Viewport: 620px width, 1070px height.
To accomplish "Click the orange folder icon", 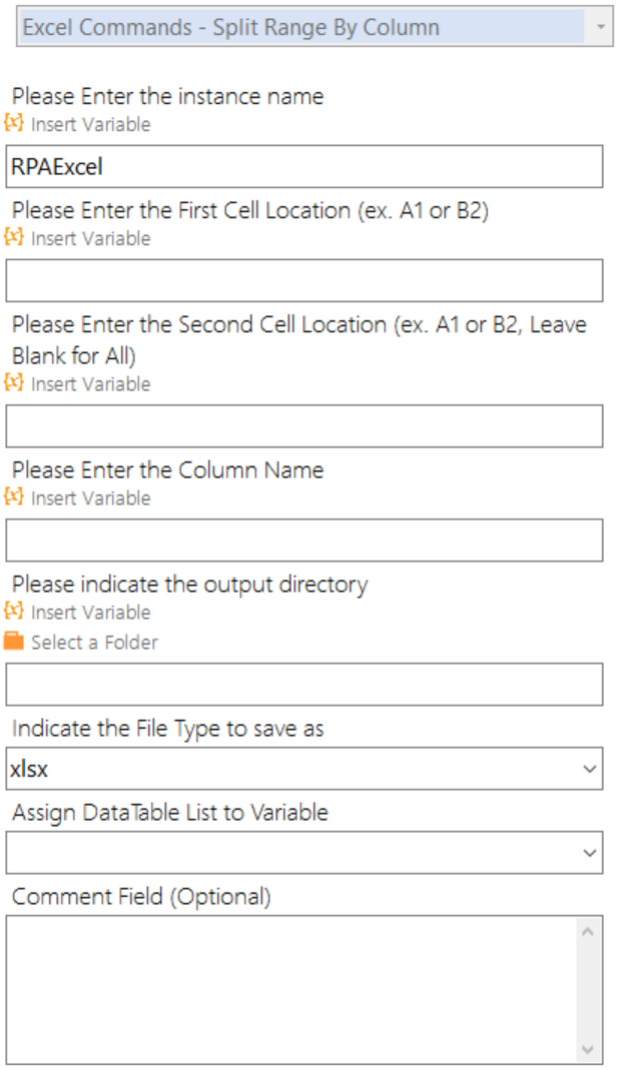I will click(x=14, y=641).
